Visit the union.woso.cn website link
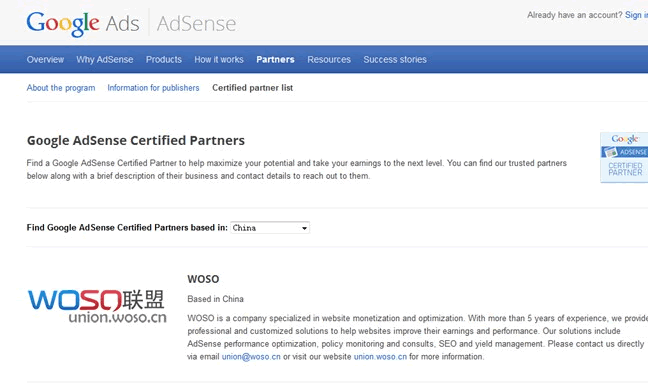 tap(380, 356)
